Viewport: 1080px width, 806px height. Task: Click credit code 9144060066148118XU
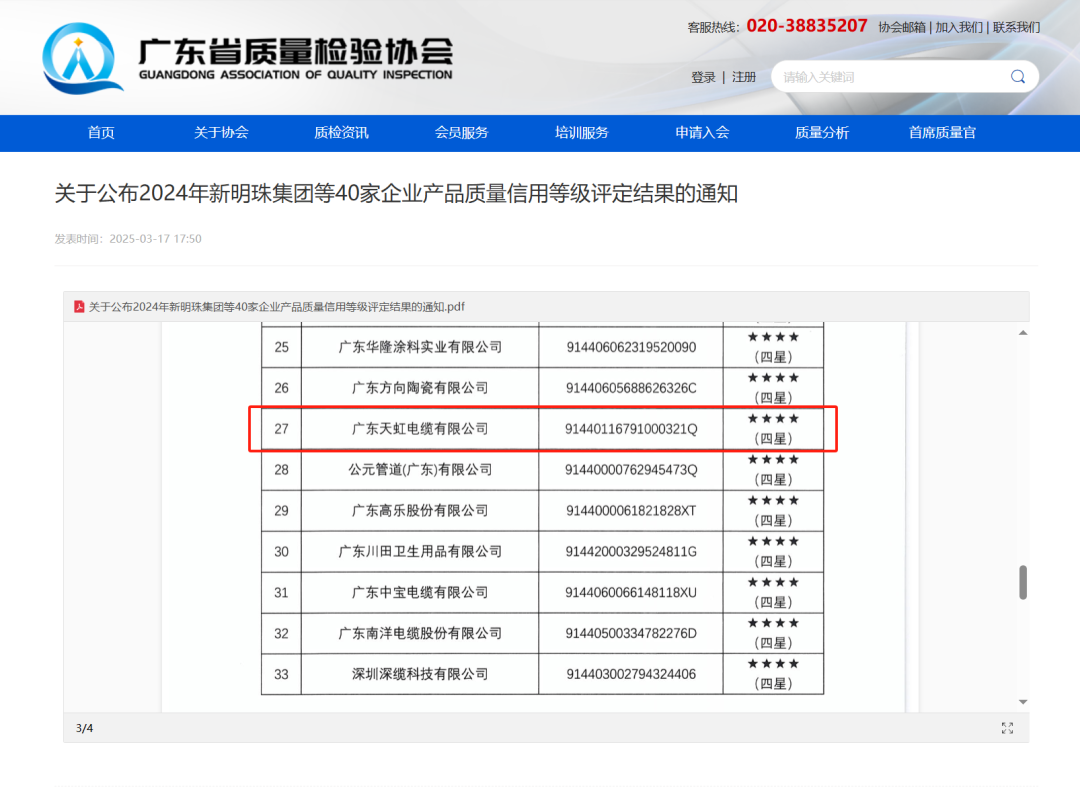tap(631, 592)
